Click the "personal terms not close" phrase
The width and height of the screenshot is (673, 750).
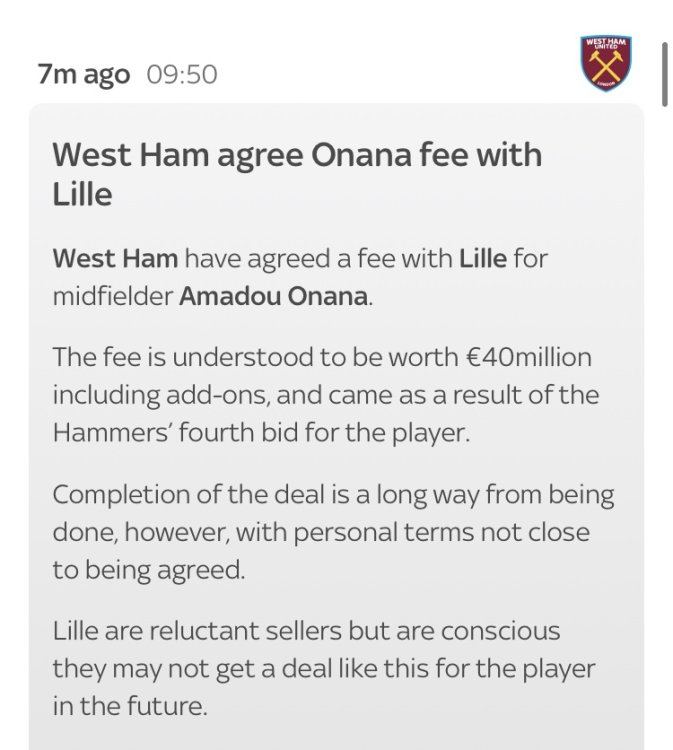point(444,532)
